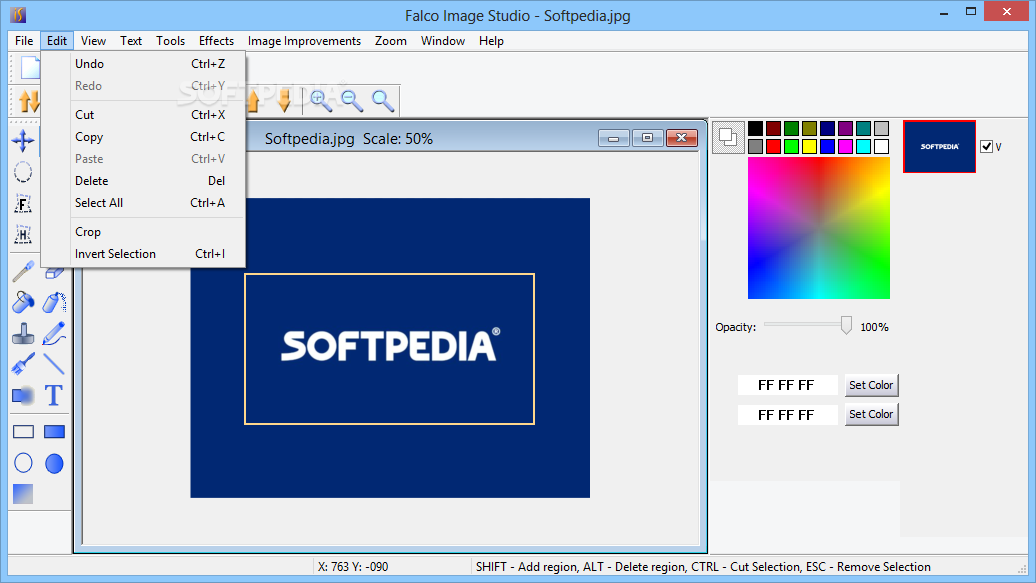Select the outlined ellipse shape tool

click(23, 463)
